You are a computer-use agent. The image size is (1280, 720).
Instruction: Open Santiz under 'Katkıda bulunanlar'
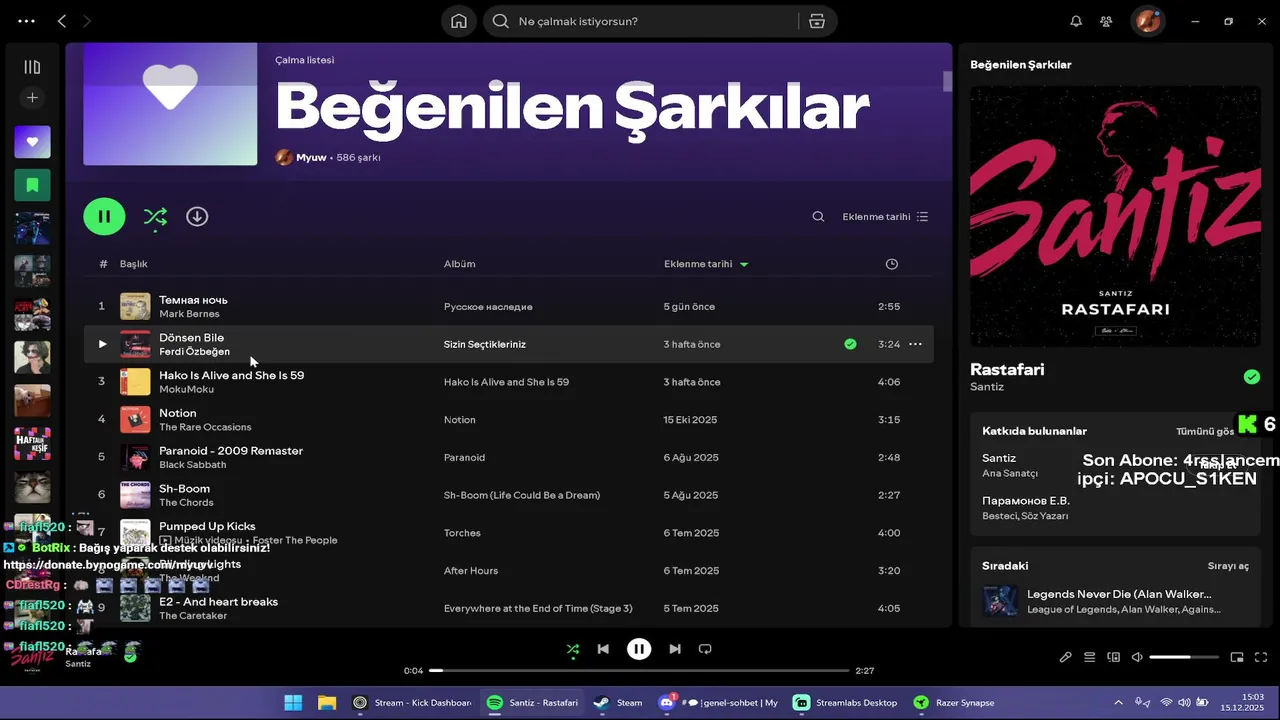click(x=999, y=458)
